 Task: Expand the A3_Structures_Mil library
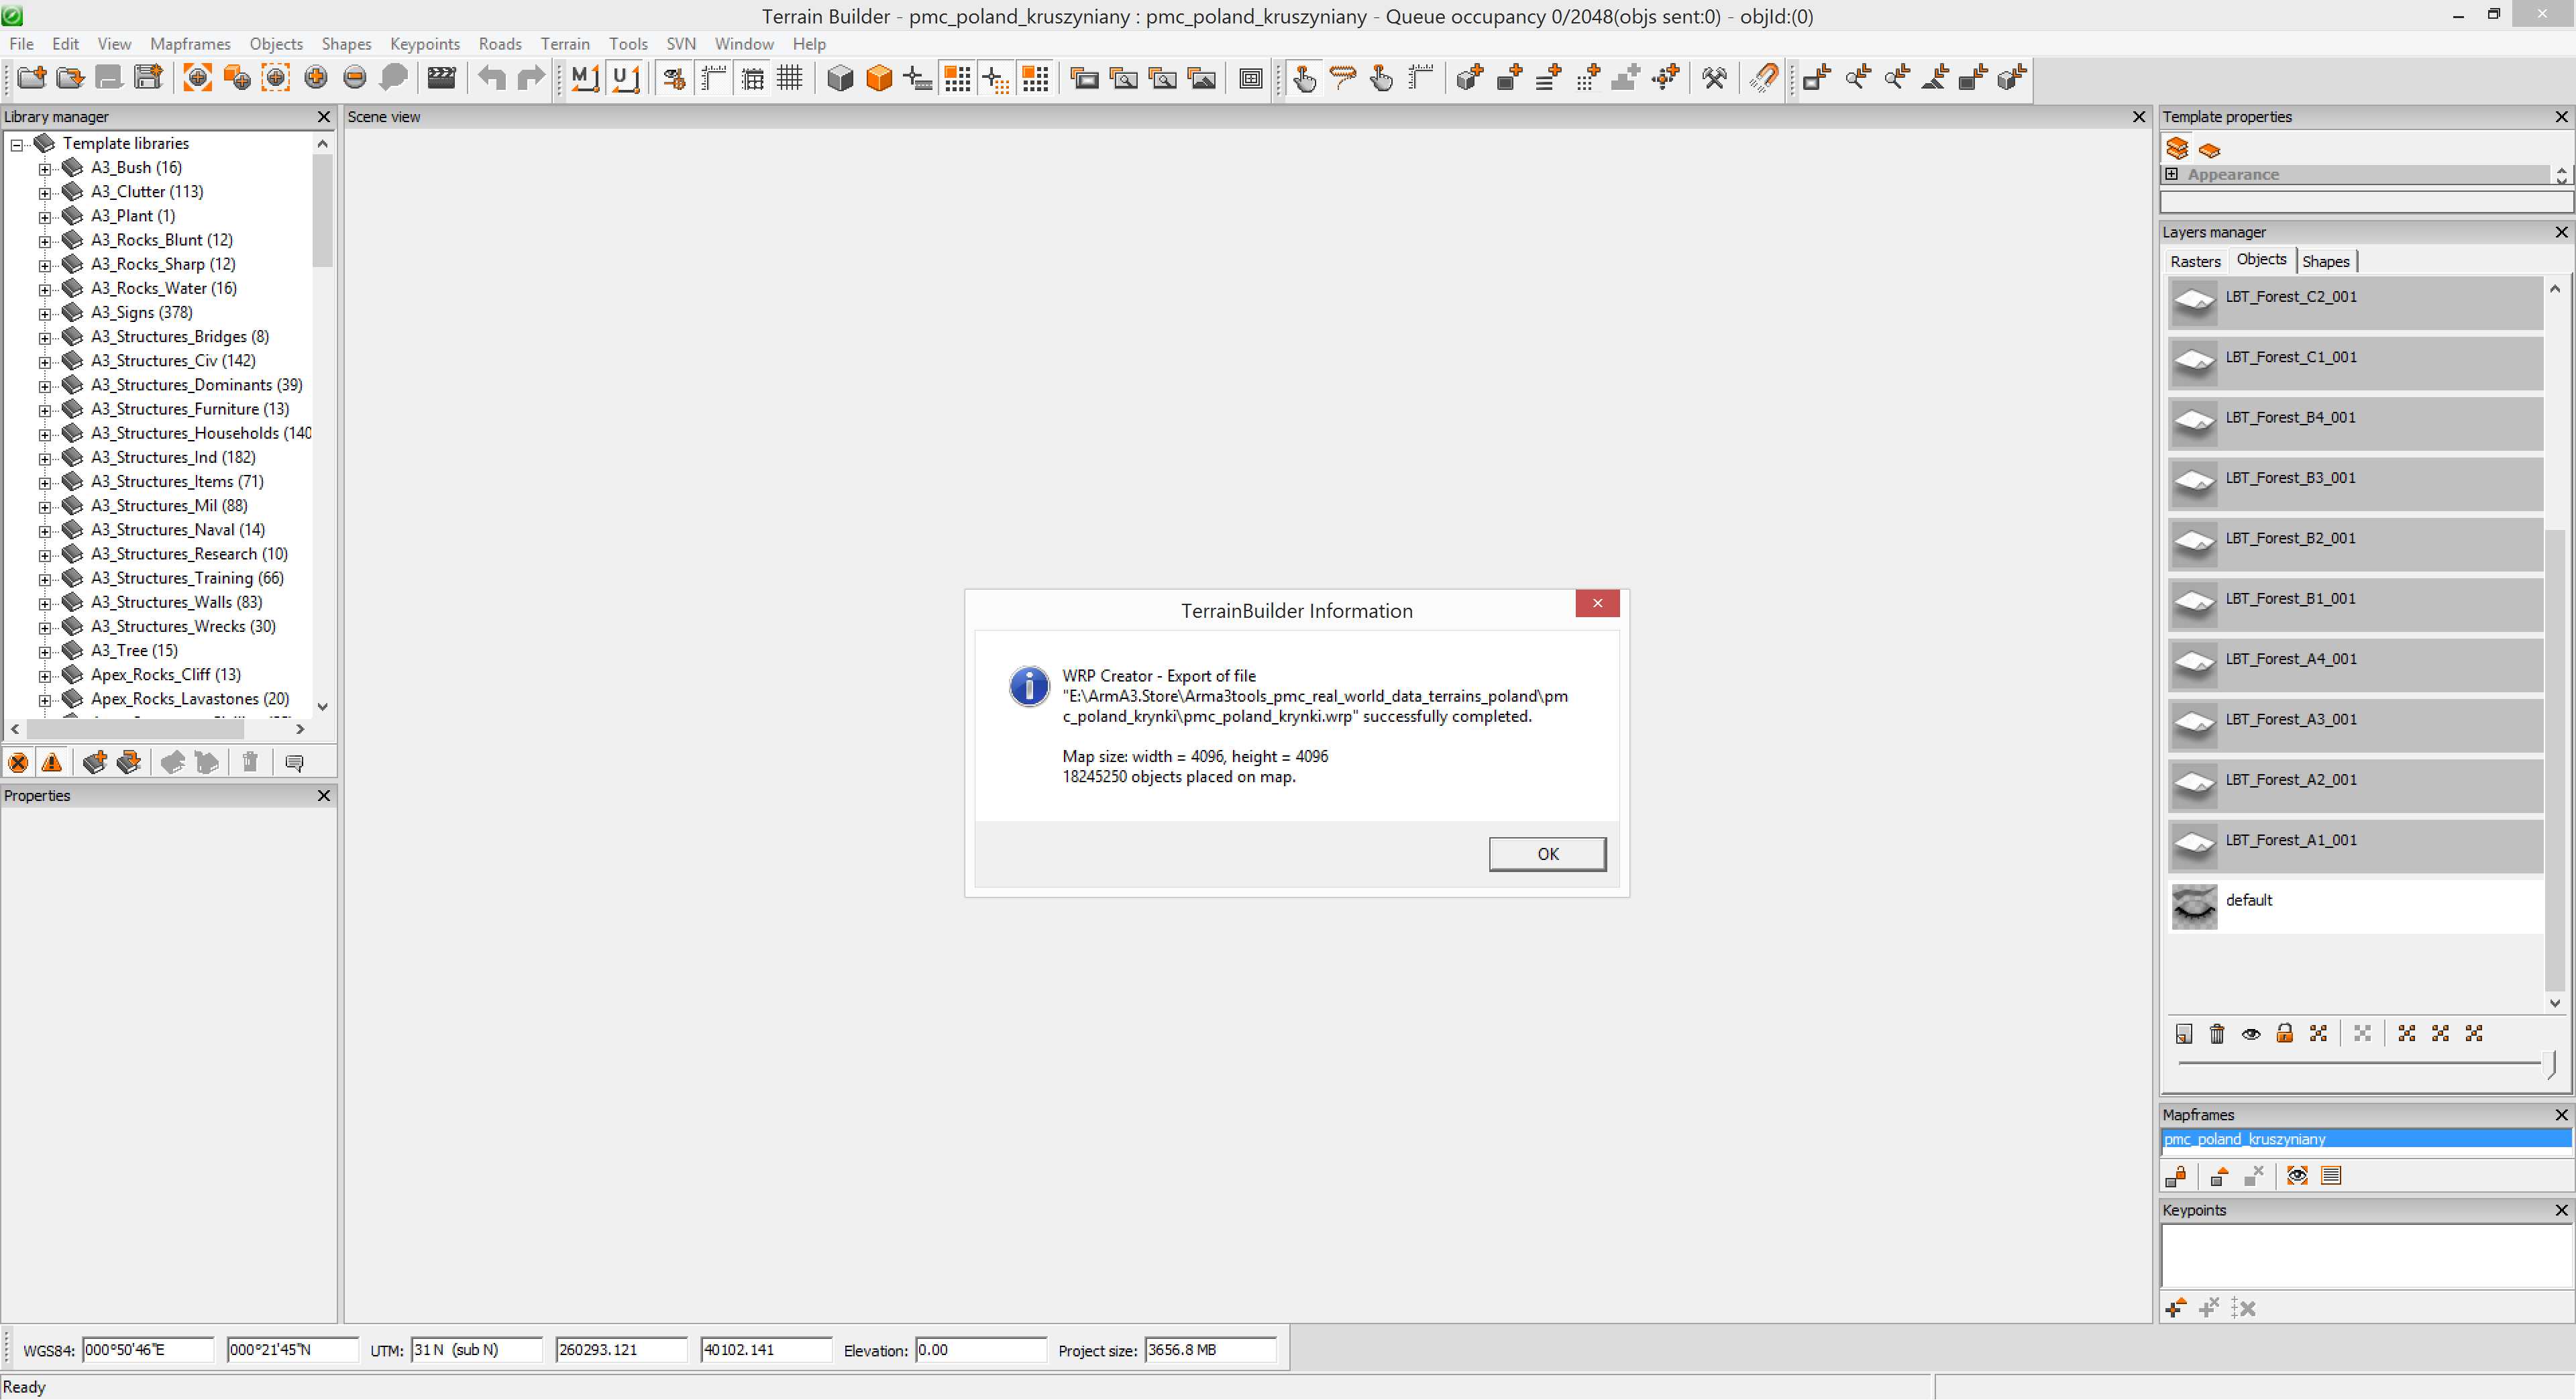point(45,507)
